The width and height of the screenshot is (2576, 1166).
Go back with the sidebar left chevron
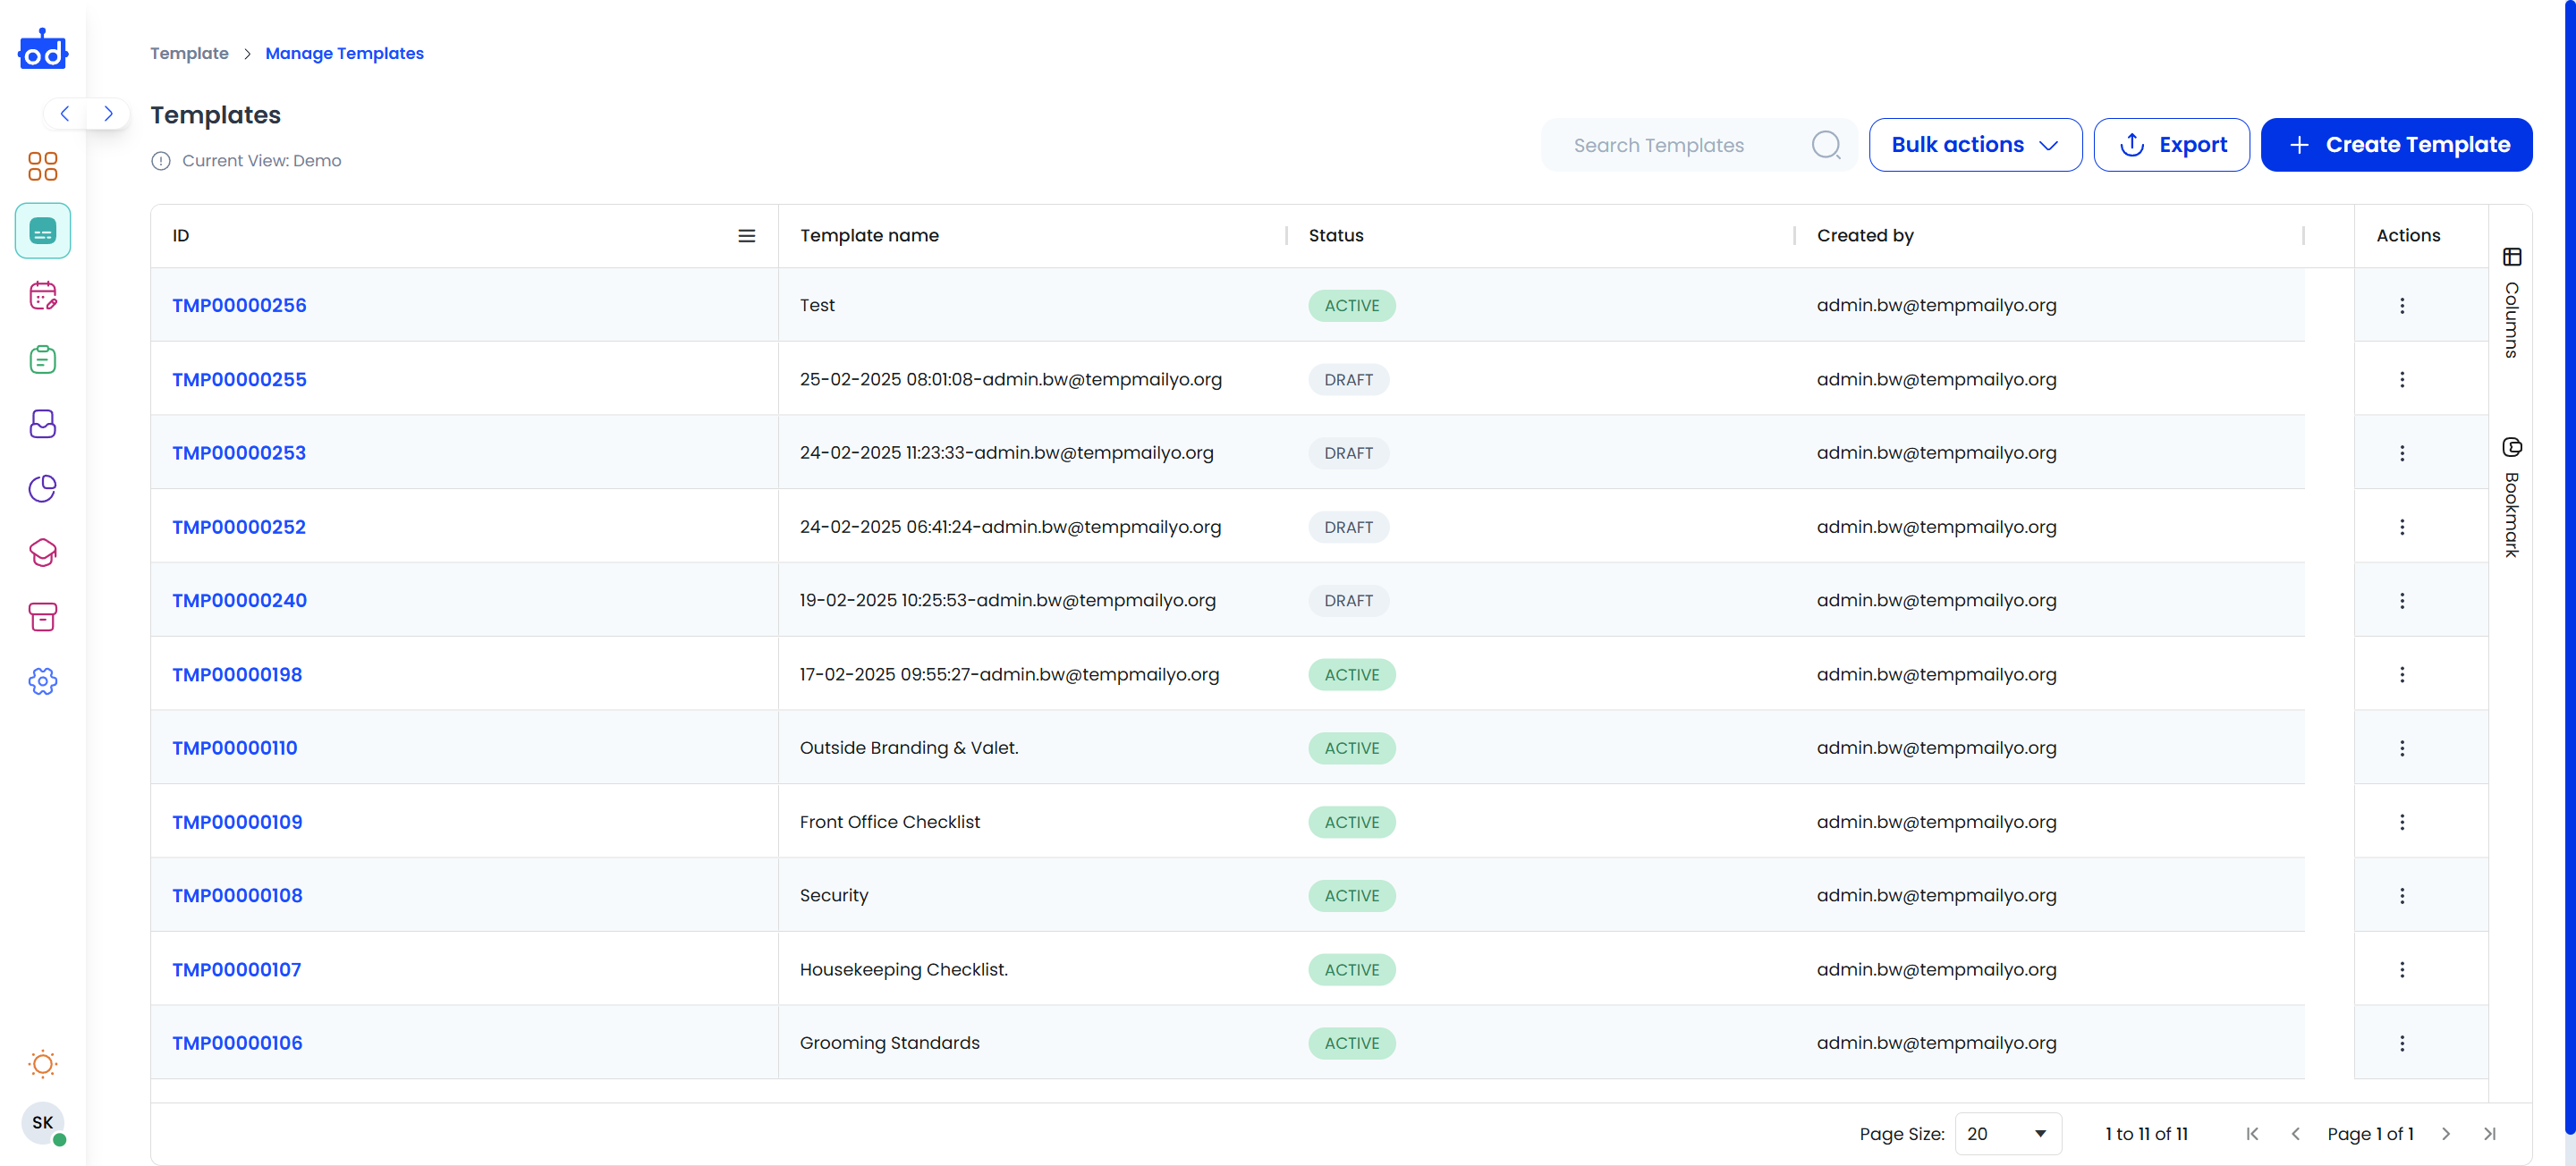click(65, 113)
